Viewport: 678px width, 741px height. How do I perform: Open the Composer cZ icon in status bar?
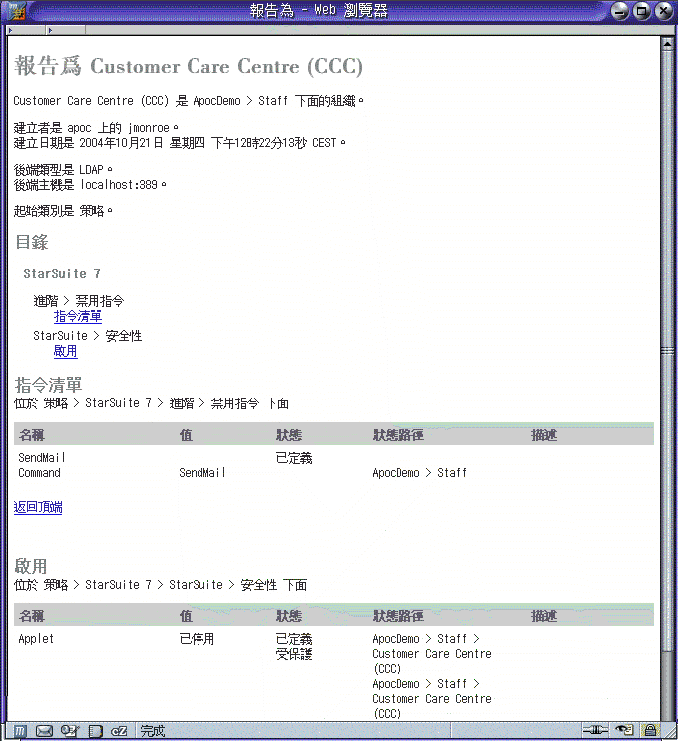click(x=119, y=731)
